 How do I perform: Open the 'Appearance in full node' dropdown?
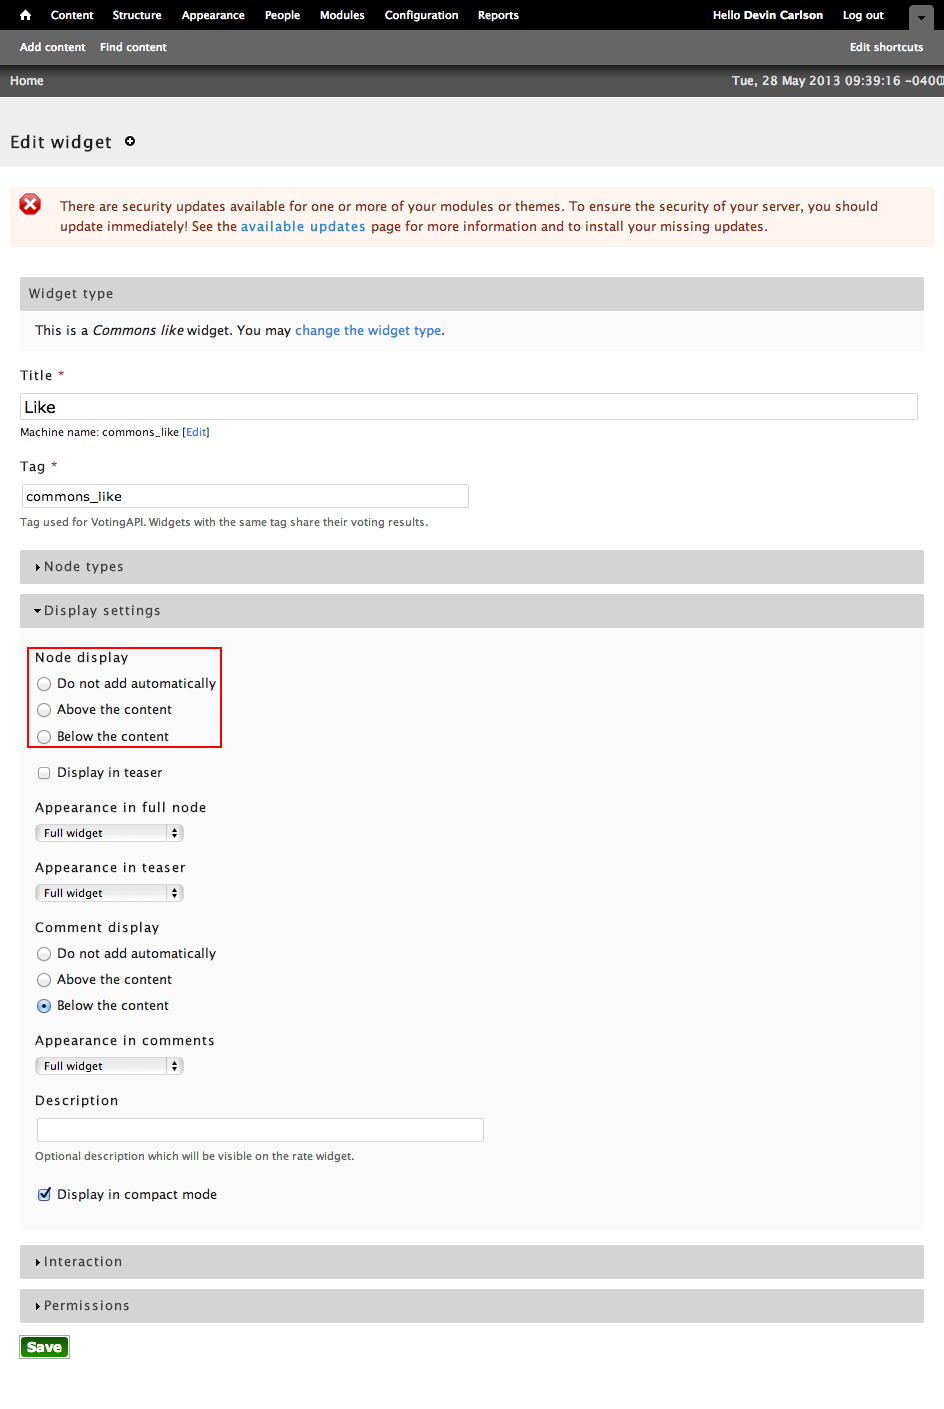(109, 832)
